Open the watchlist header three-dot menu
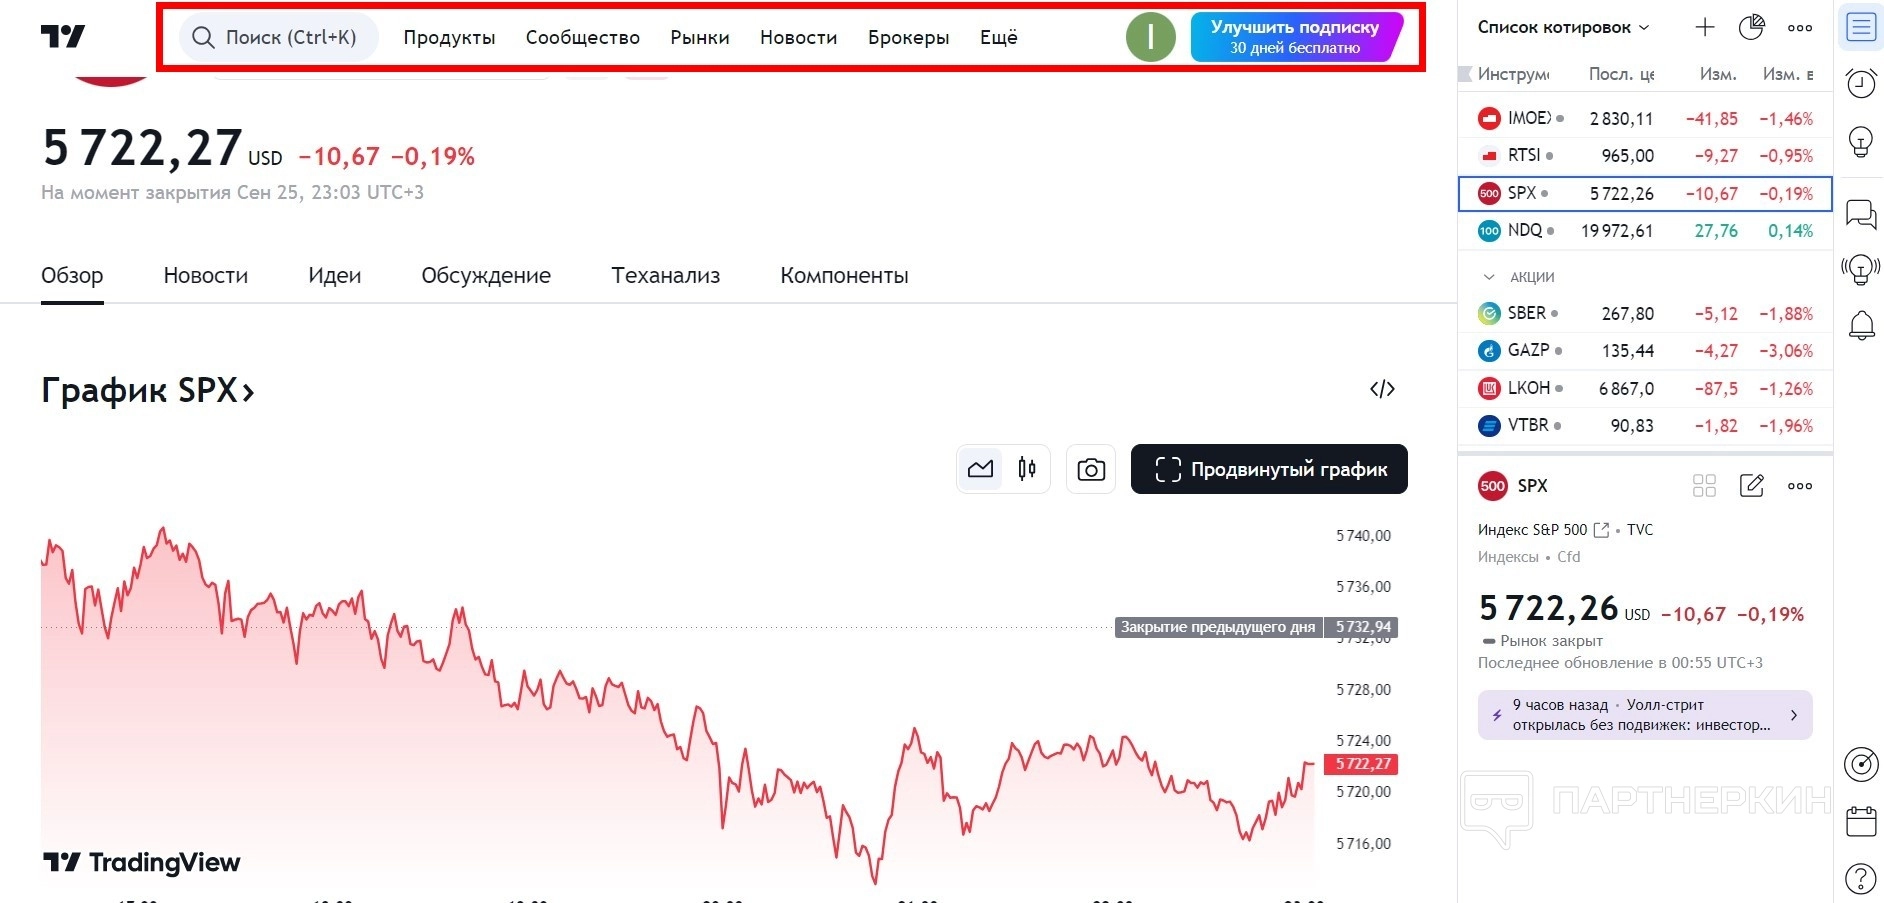The height and width of the screenshot is (903, 1884). (x=1800, y=28)
